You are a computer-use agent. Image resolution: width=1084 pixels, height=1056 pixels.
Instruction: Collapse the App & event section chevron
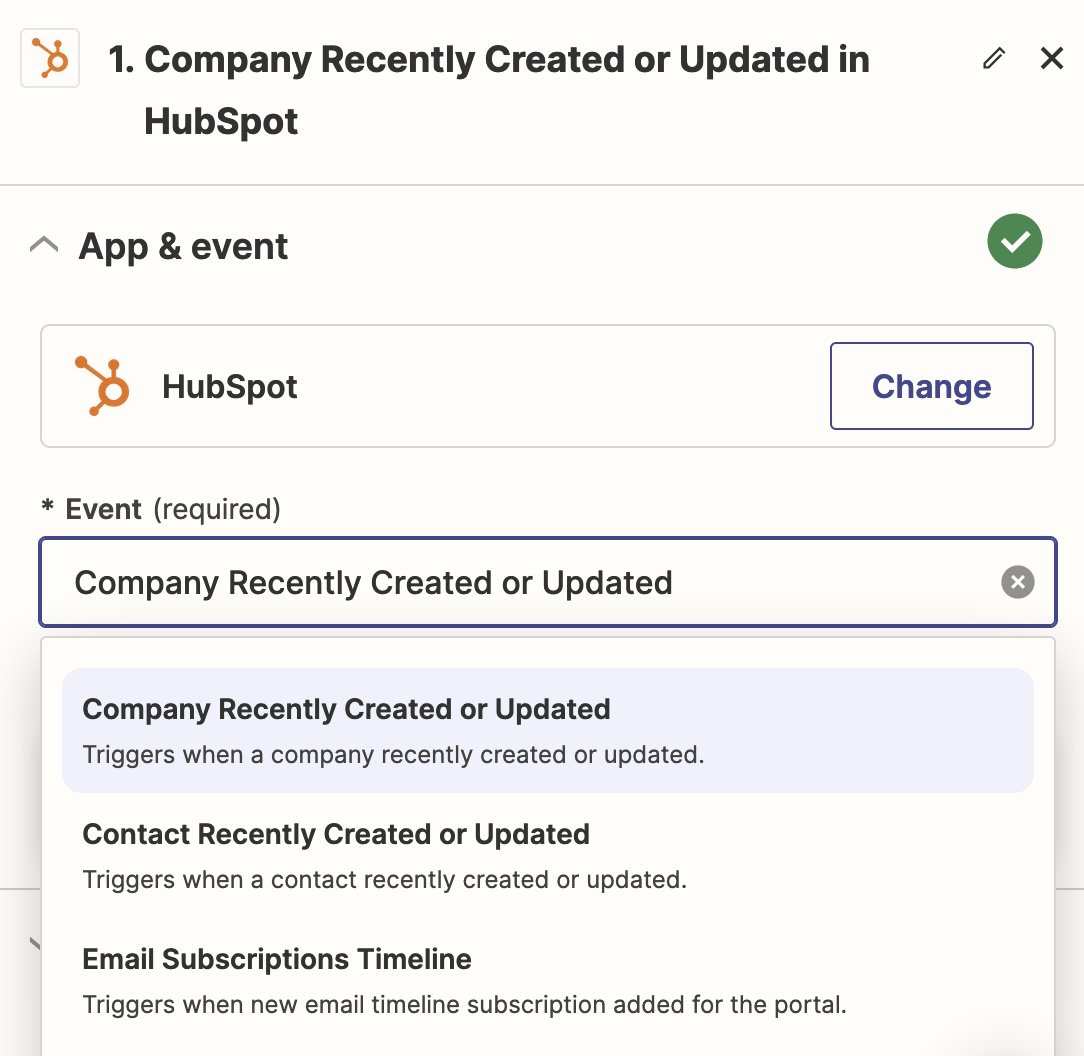tap(44, 246)
